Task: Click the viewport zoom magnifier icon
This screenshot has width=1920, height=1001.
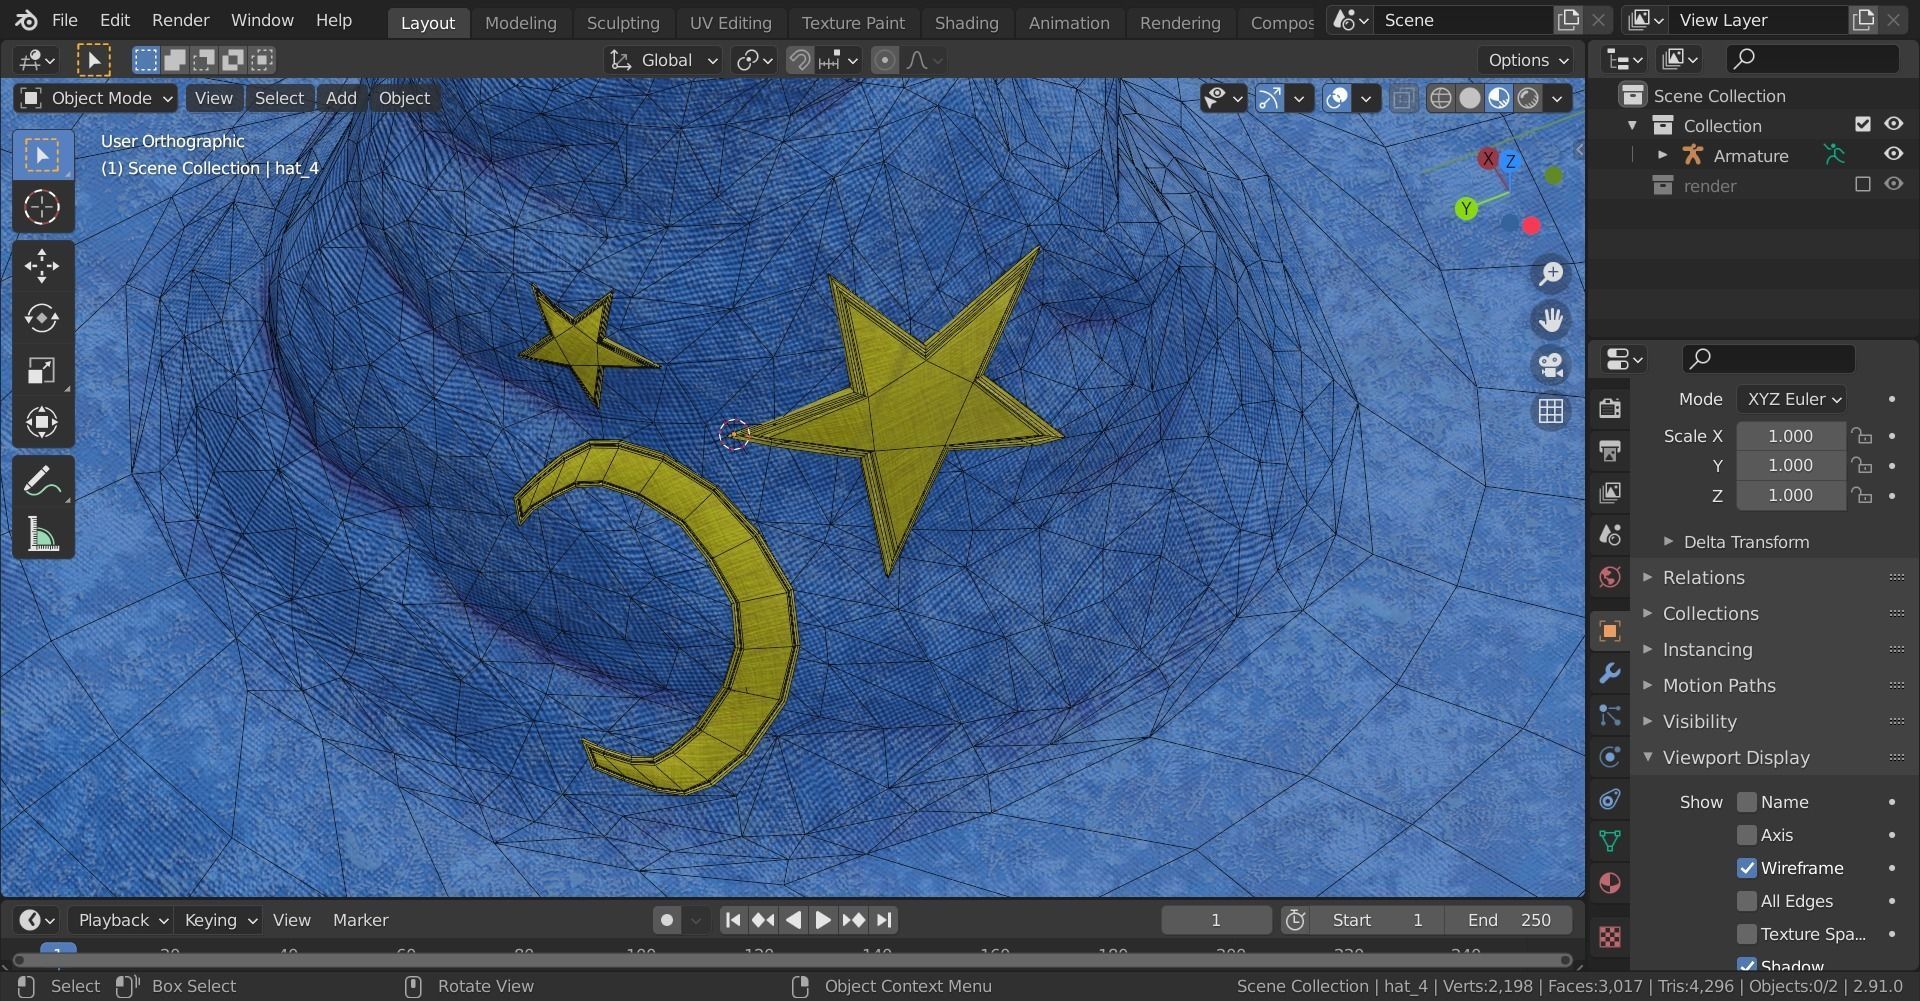Action: [x=1551, y=273]
